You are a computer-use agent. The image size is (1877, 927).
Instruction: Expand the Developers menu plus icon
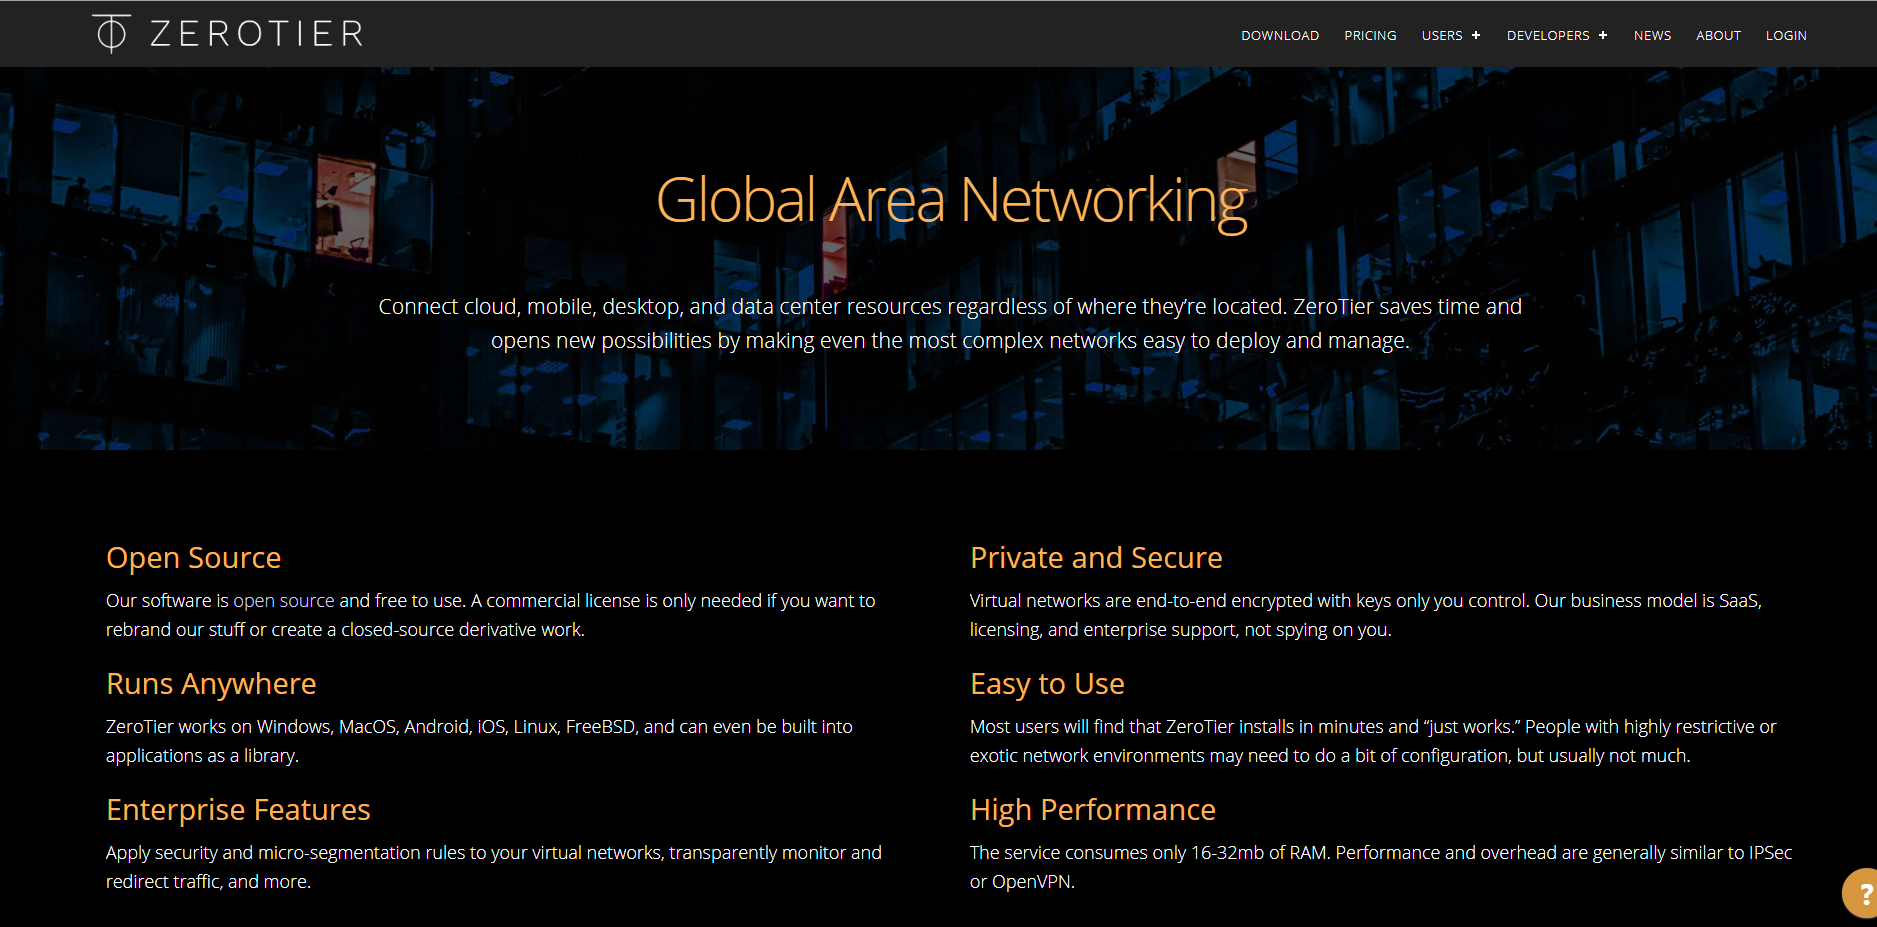tap(1602, 35)
